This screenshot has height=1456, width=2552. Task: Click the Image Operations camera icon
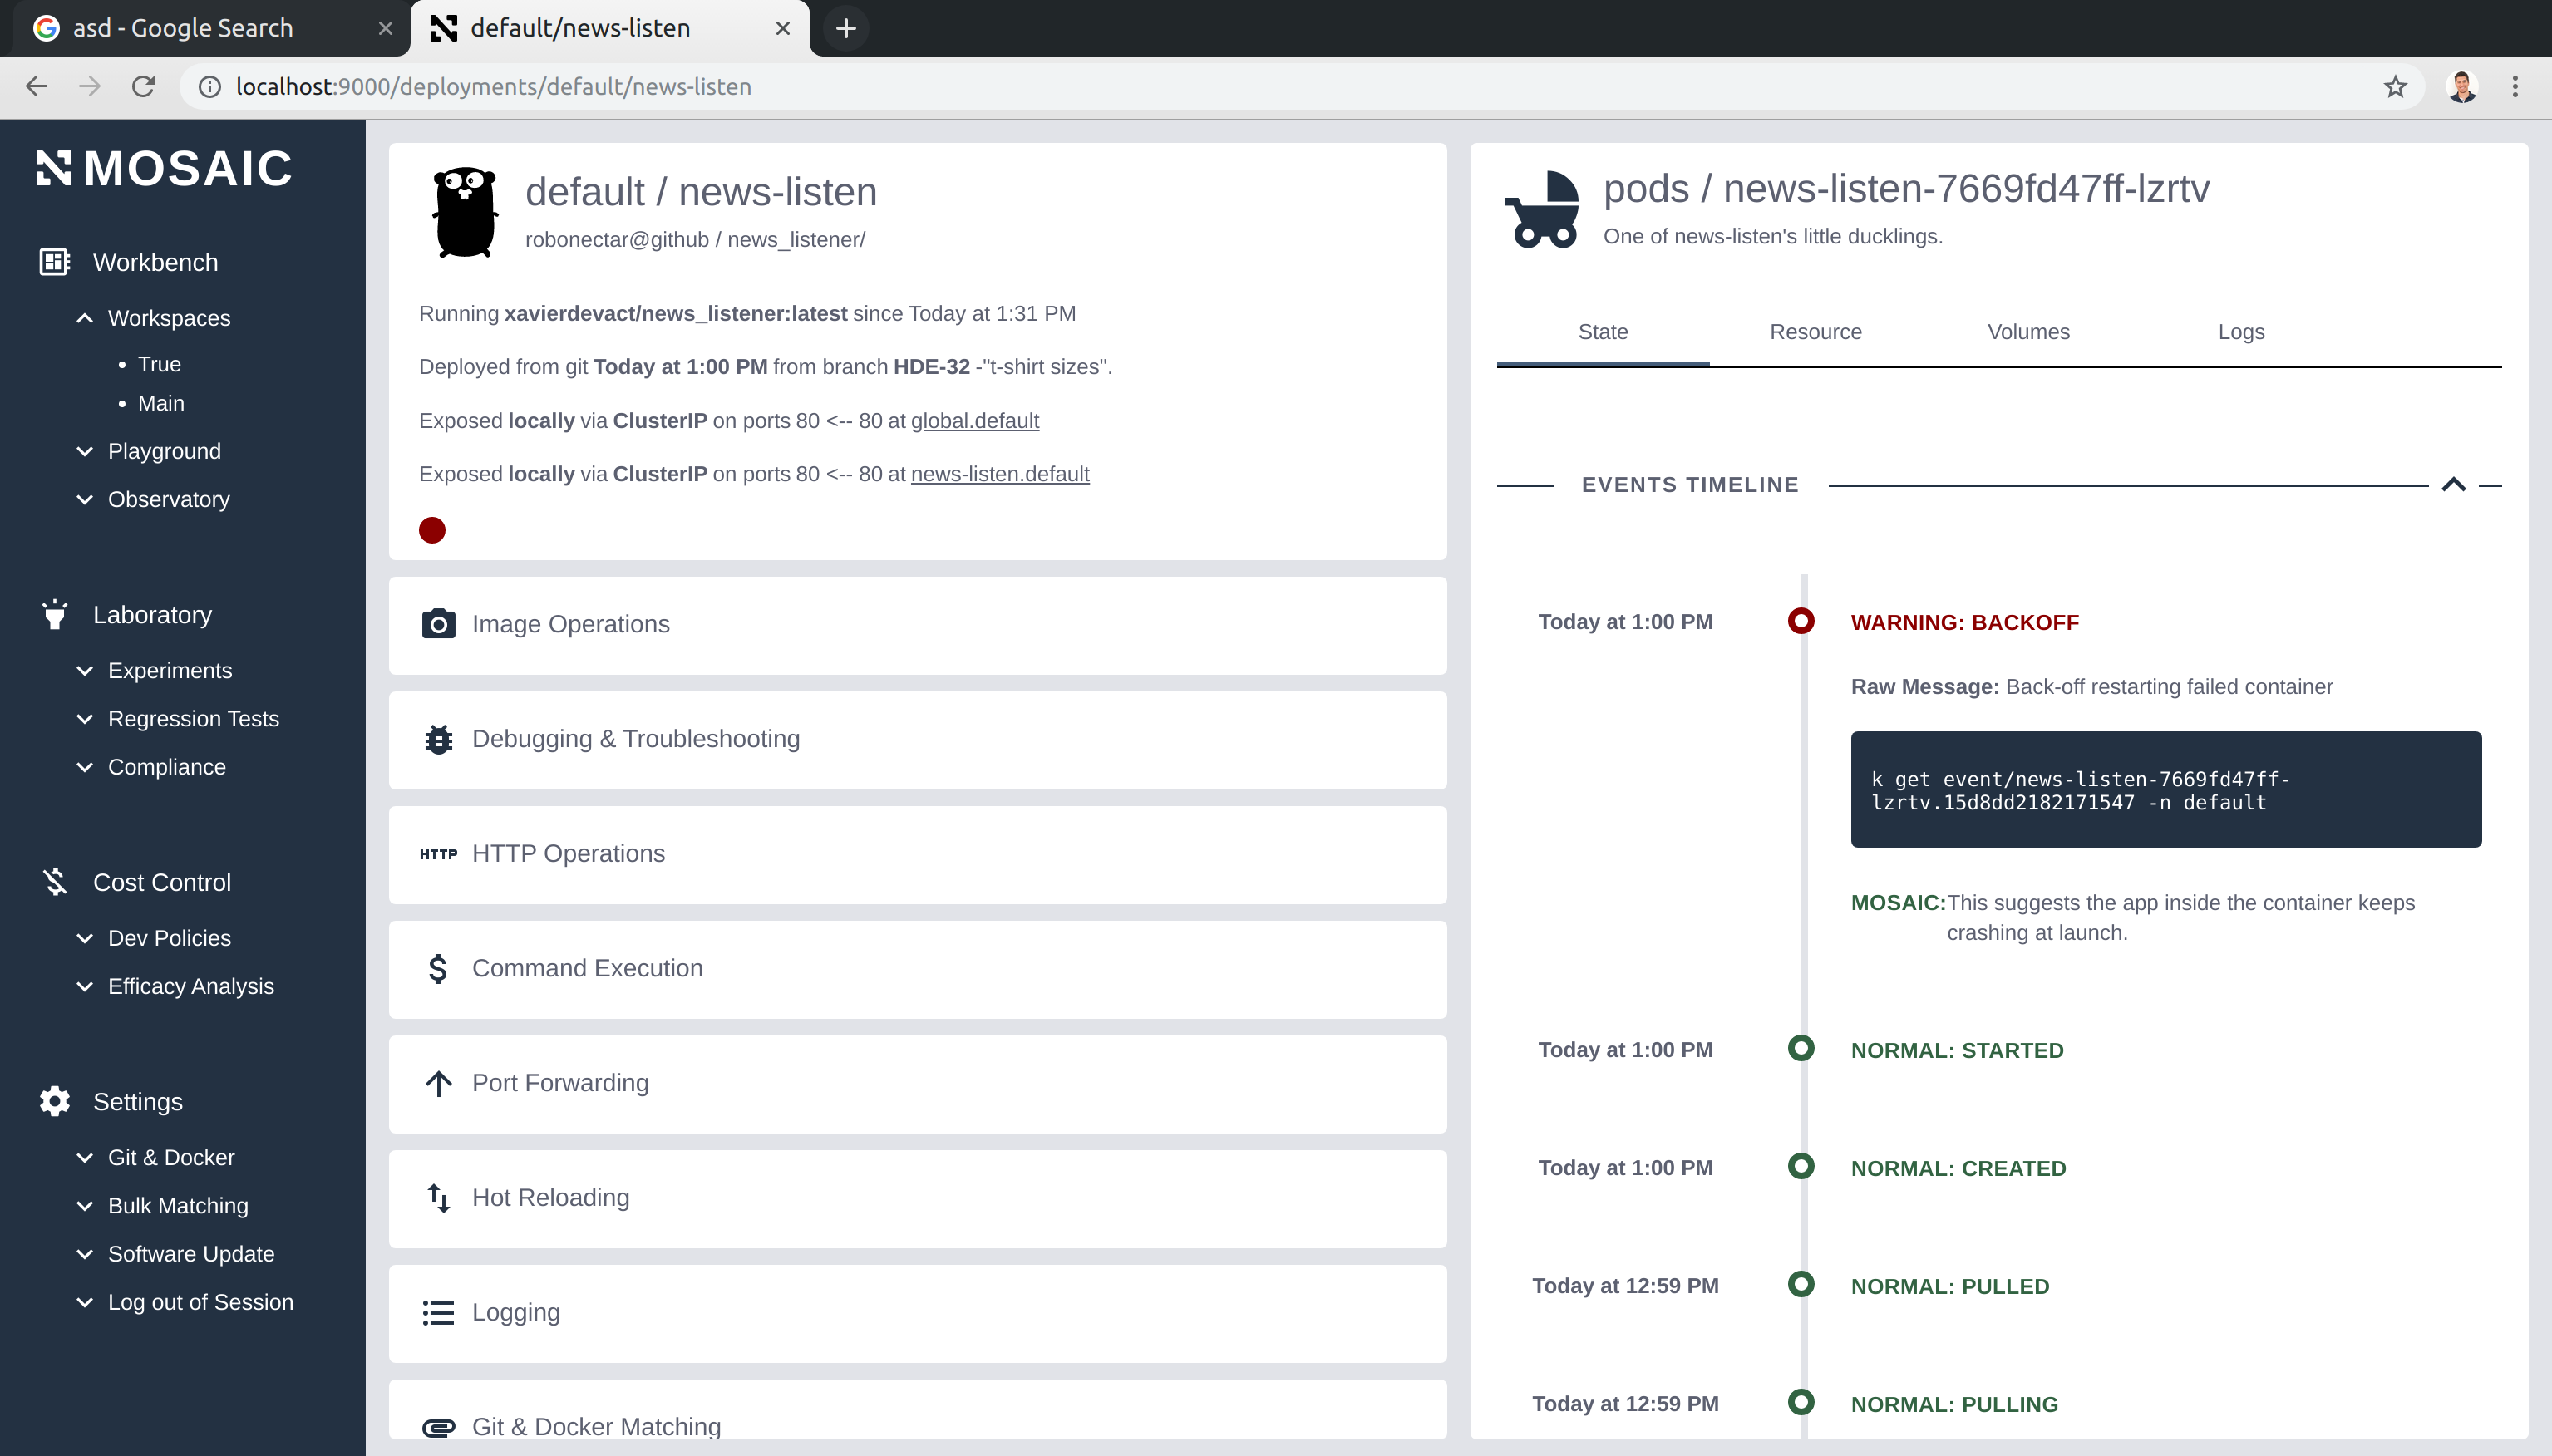(x=438, y=624)
